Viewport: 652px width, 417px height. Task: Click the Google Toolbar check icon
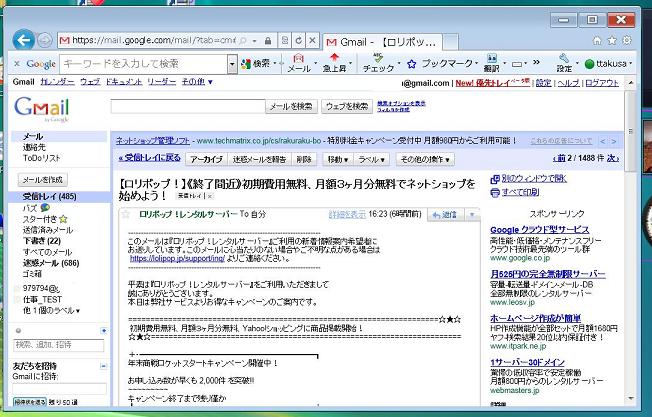click(378, 63)
